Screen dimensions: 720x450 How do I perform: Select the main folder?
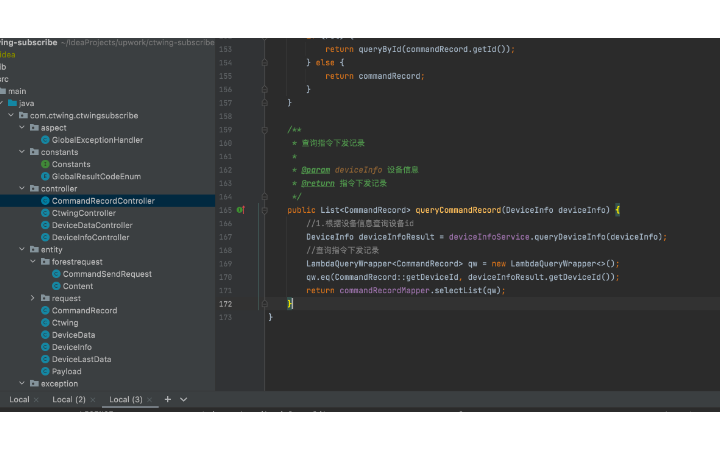coord(17,91)
